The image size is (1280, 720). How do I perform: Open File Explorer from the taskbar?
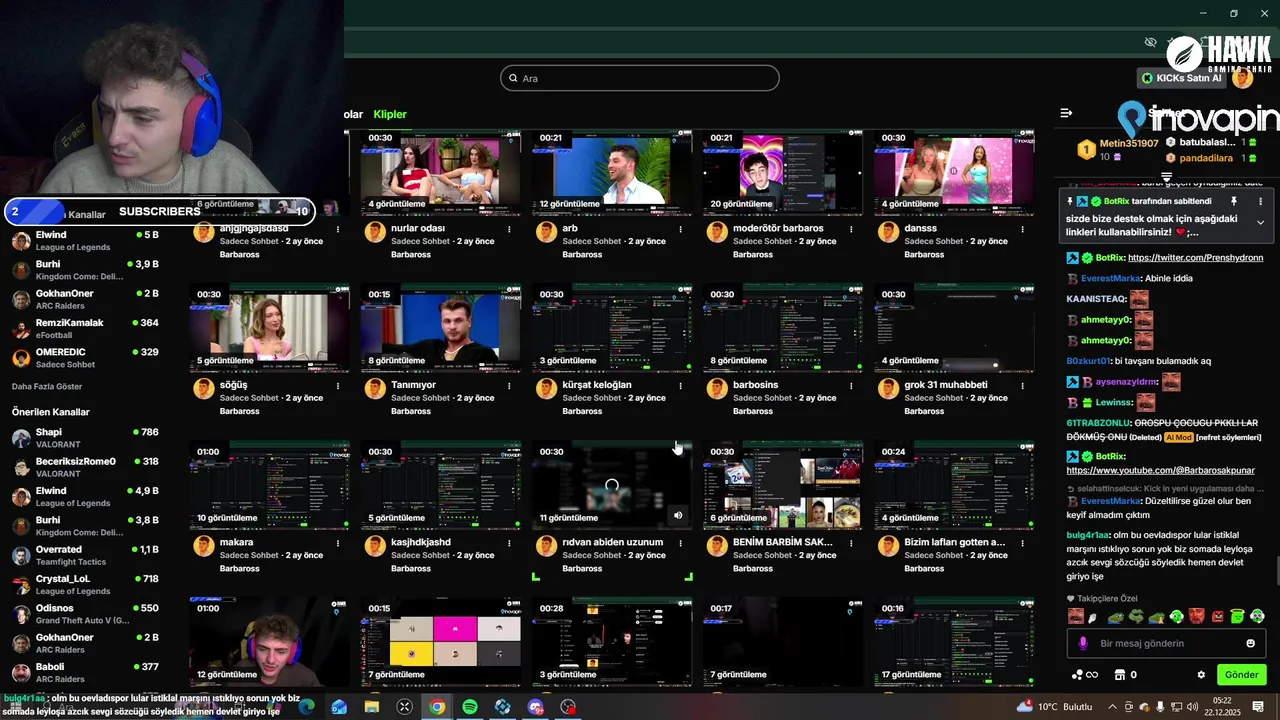372,707
